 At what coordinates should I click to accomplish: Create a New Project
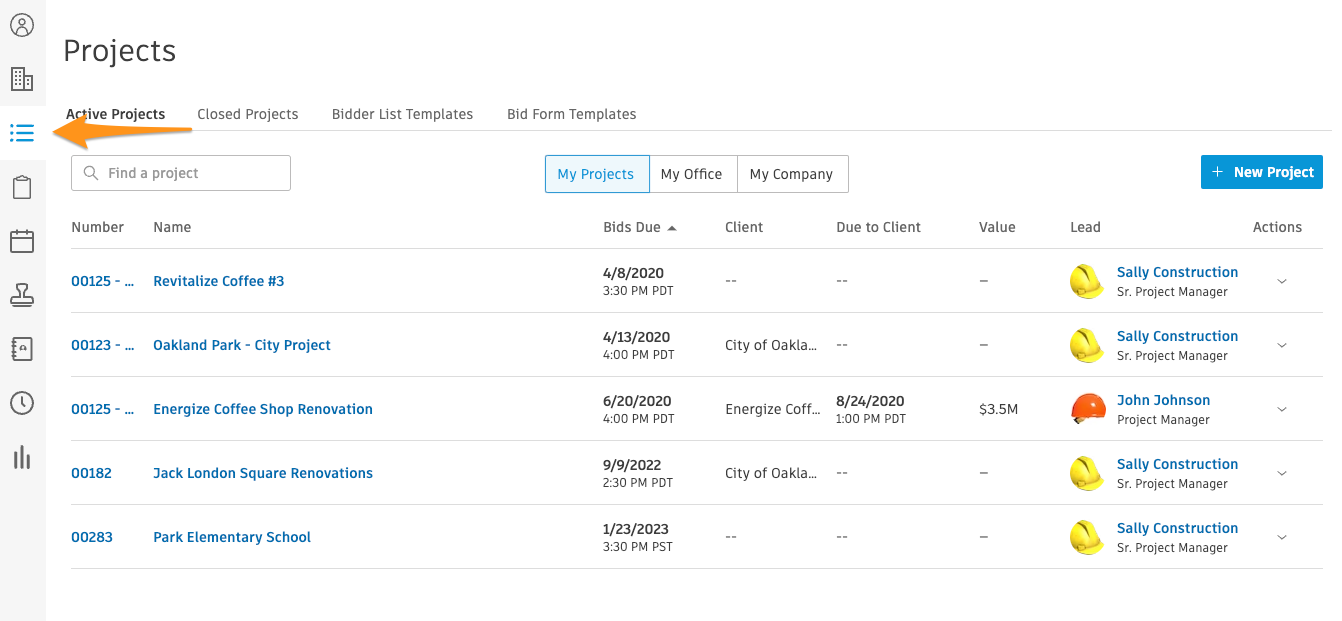pos(1262,172)
